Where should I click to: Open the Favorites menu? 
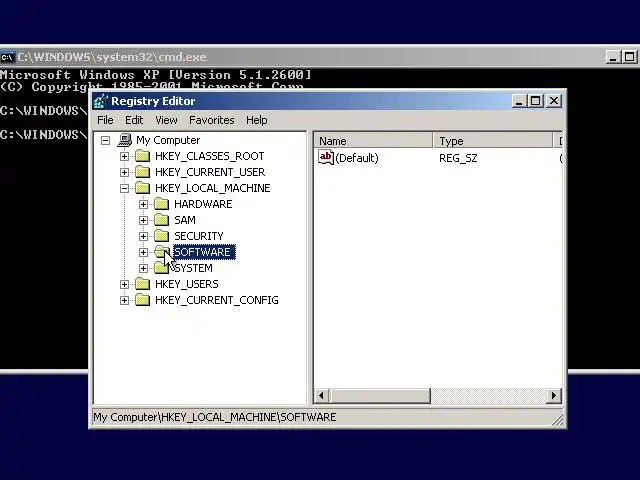click(211, 120)
